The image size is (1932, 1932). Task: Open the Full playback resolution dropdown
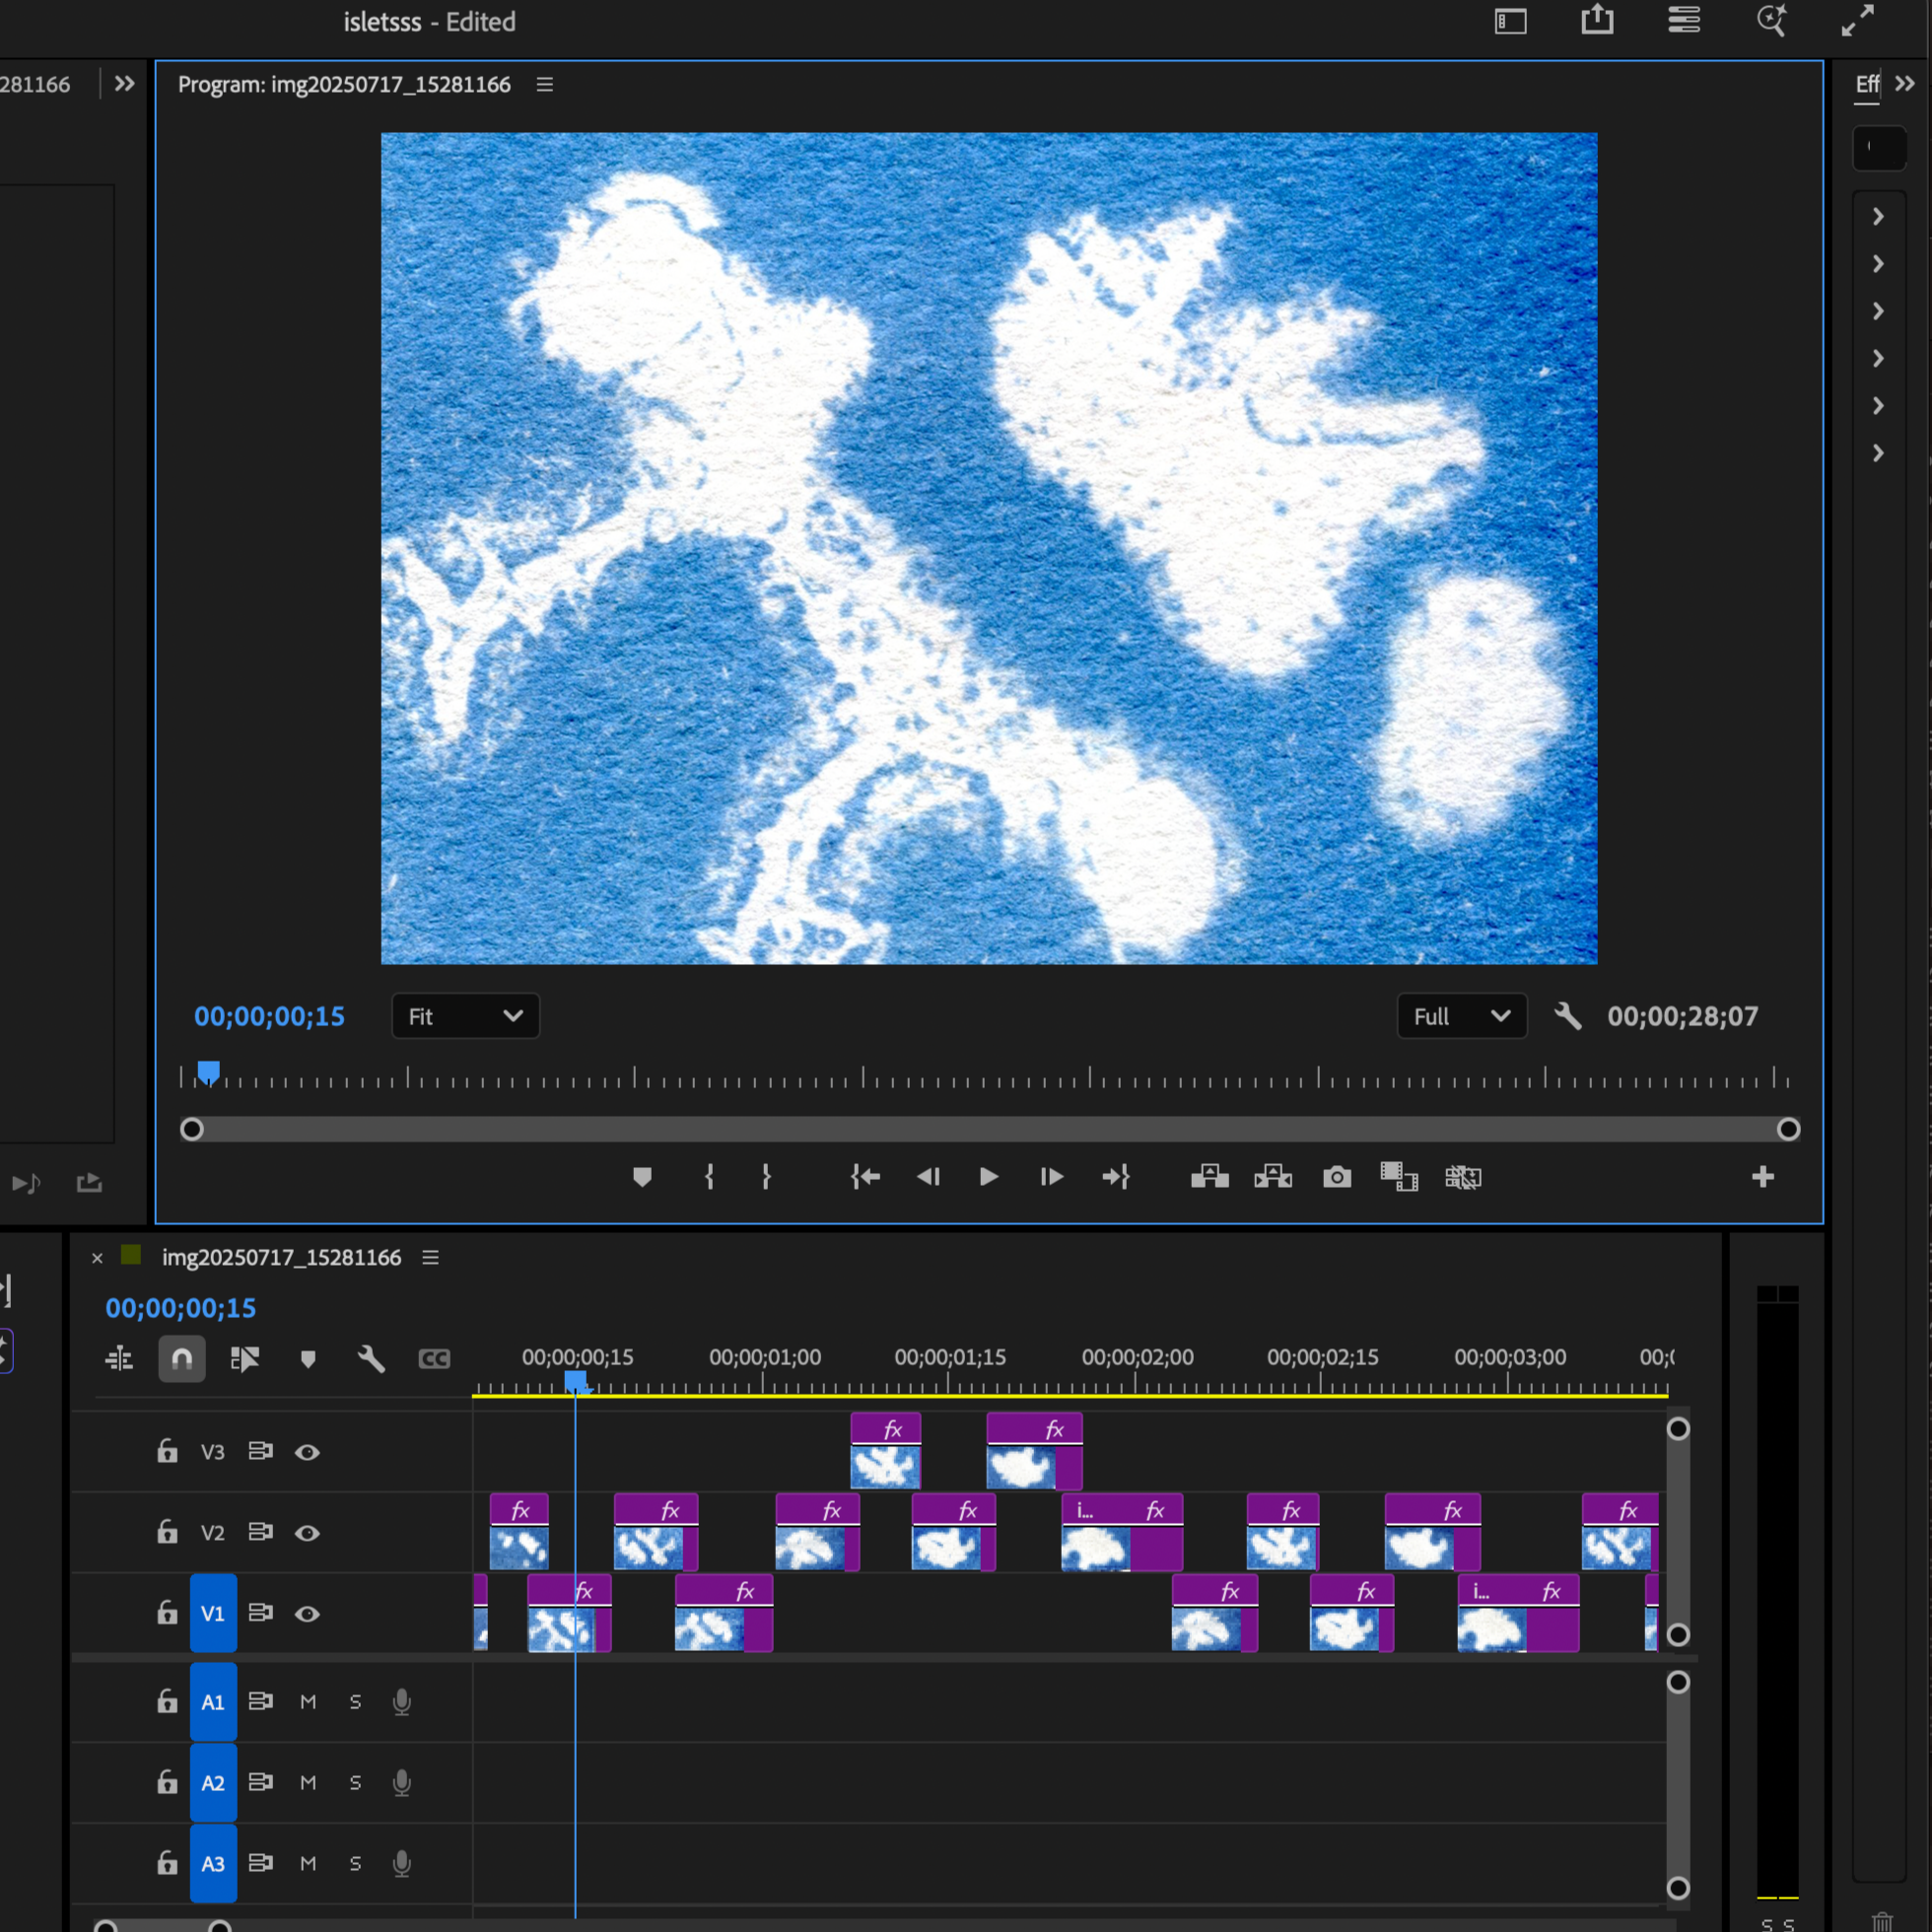[1460, 1017]
